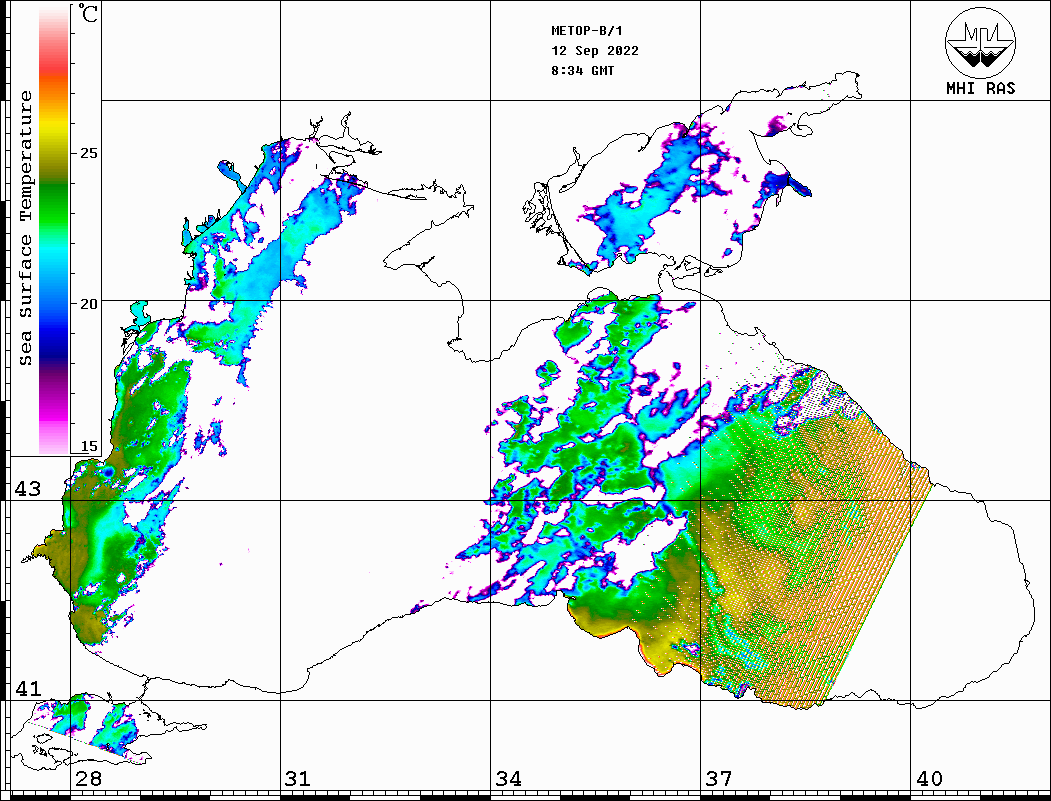Click the '8:34 GMT' time text
The width and height of the screenshot is (1051, 801).
(x=582, y=70)
